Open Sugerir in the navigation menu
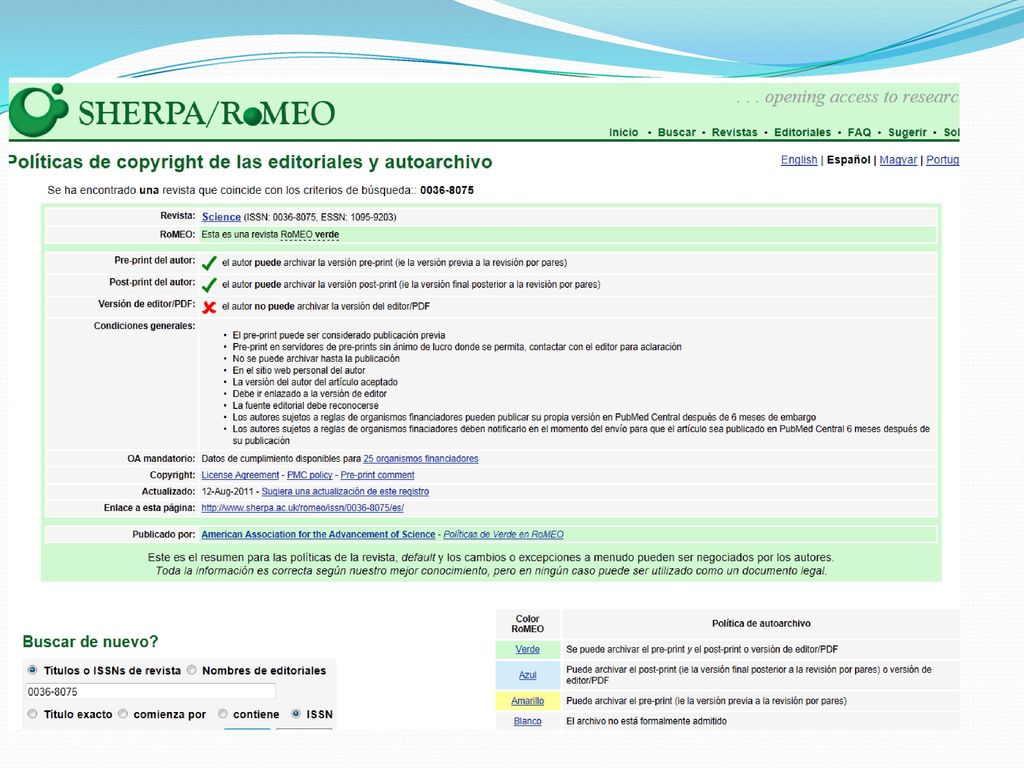The height and width of the screenshot is (768, 1024). (907, 133)
